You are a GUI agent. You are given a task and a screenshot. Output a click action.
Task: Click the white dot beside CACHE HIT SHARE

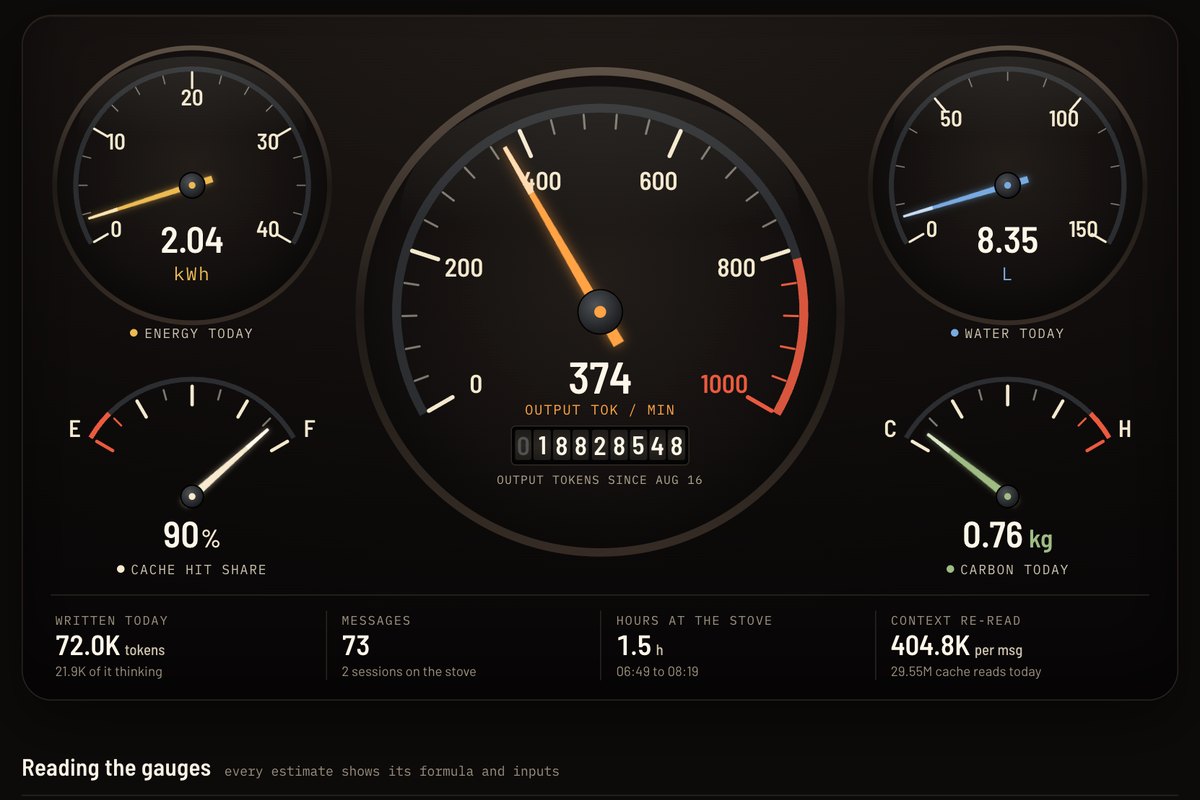point(121,569)
